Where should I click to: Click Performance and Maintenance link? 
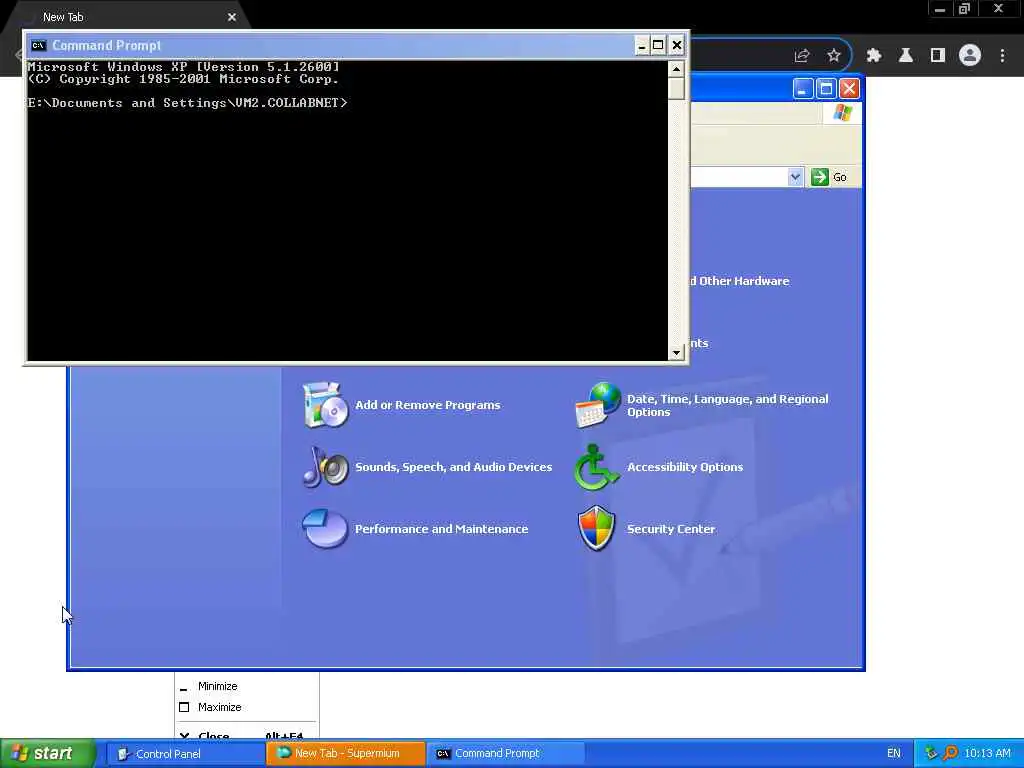pyautogui.click(x=441, y=529)
